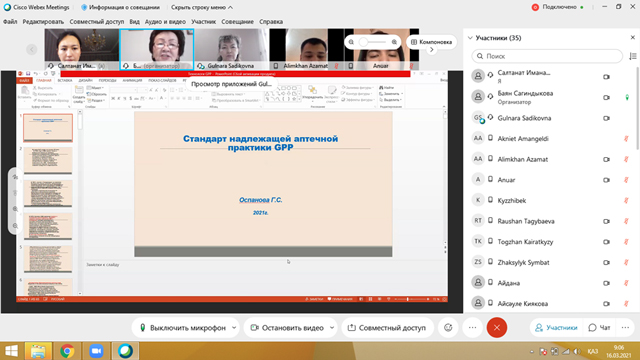Click the КАЗ language indicator
The width and height of the screenshot is (640, 360).
(593, 351)
